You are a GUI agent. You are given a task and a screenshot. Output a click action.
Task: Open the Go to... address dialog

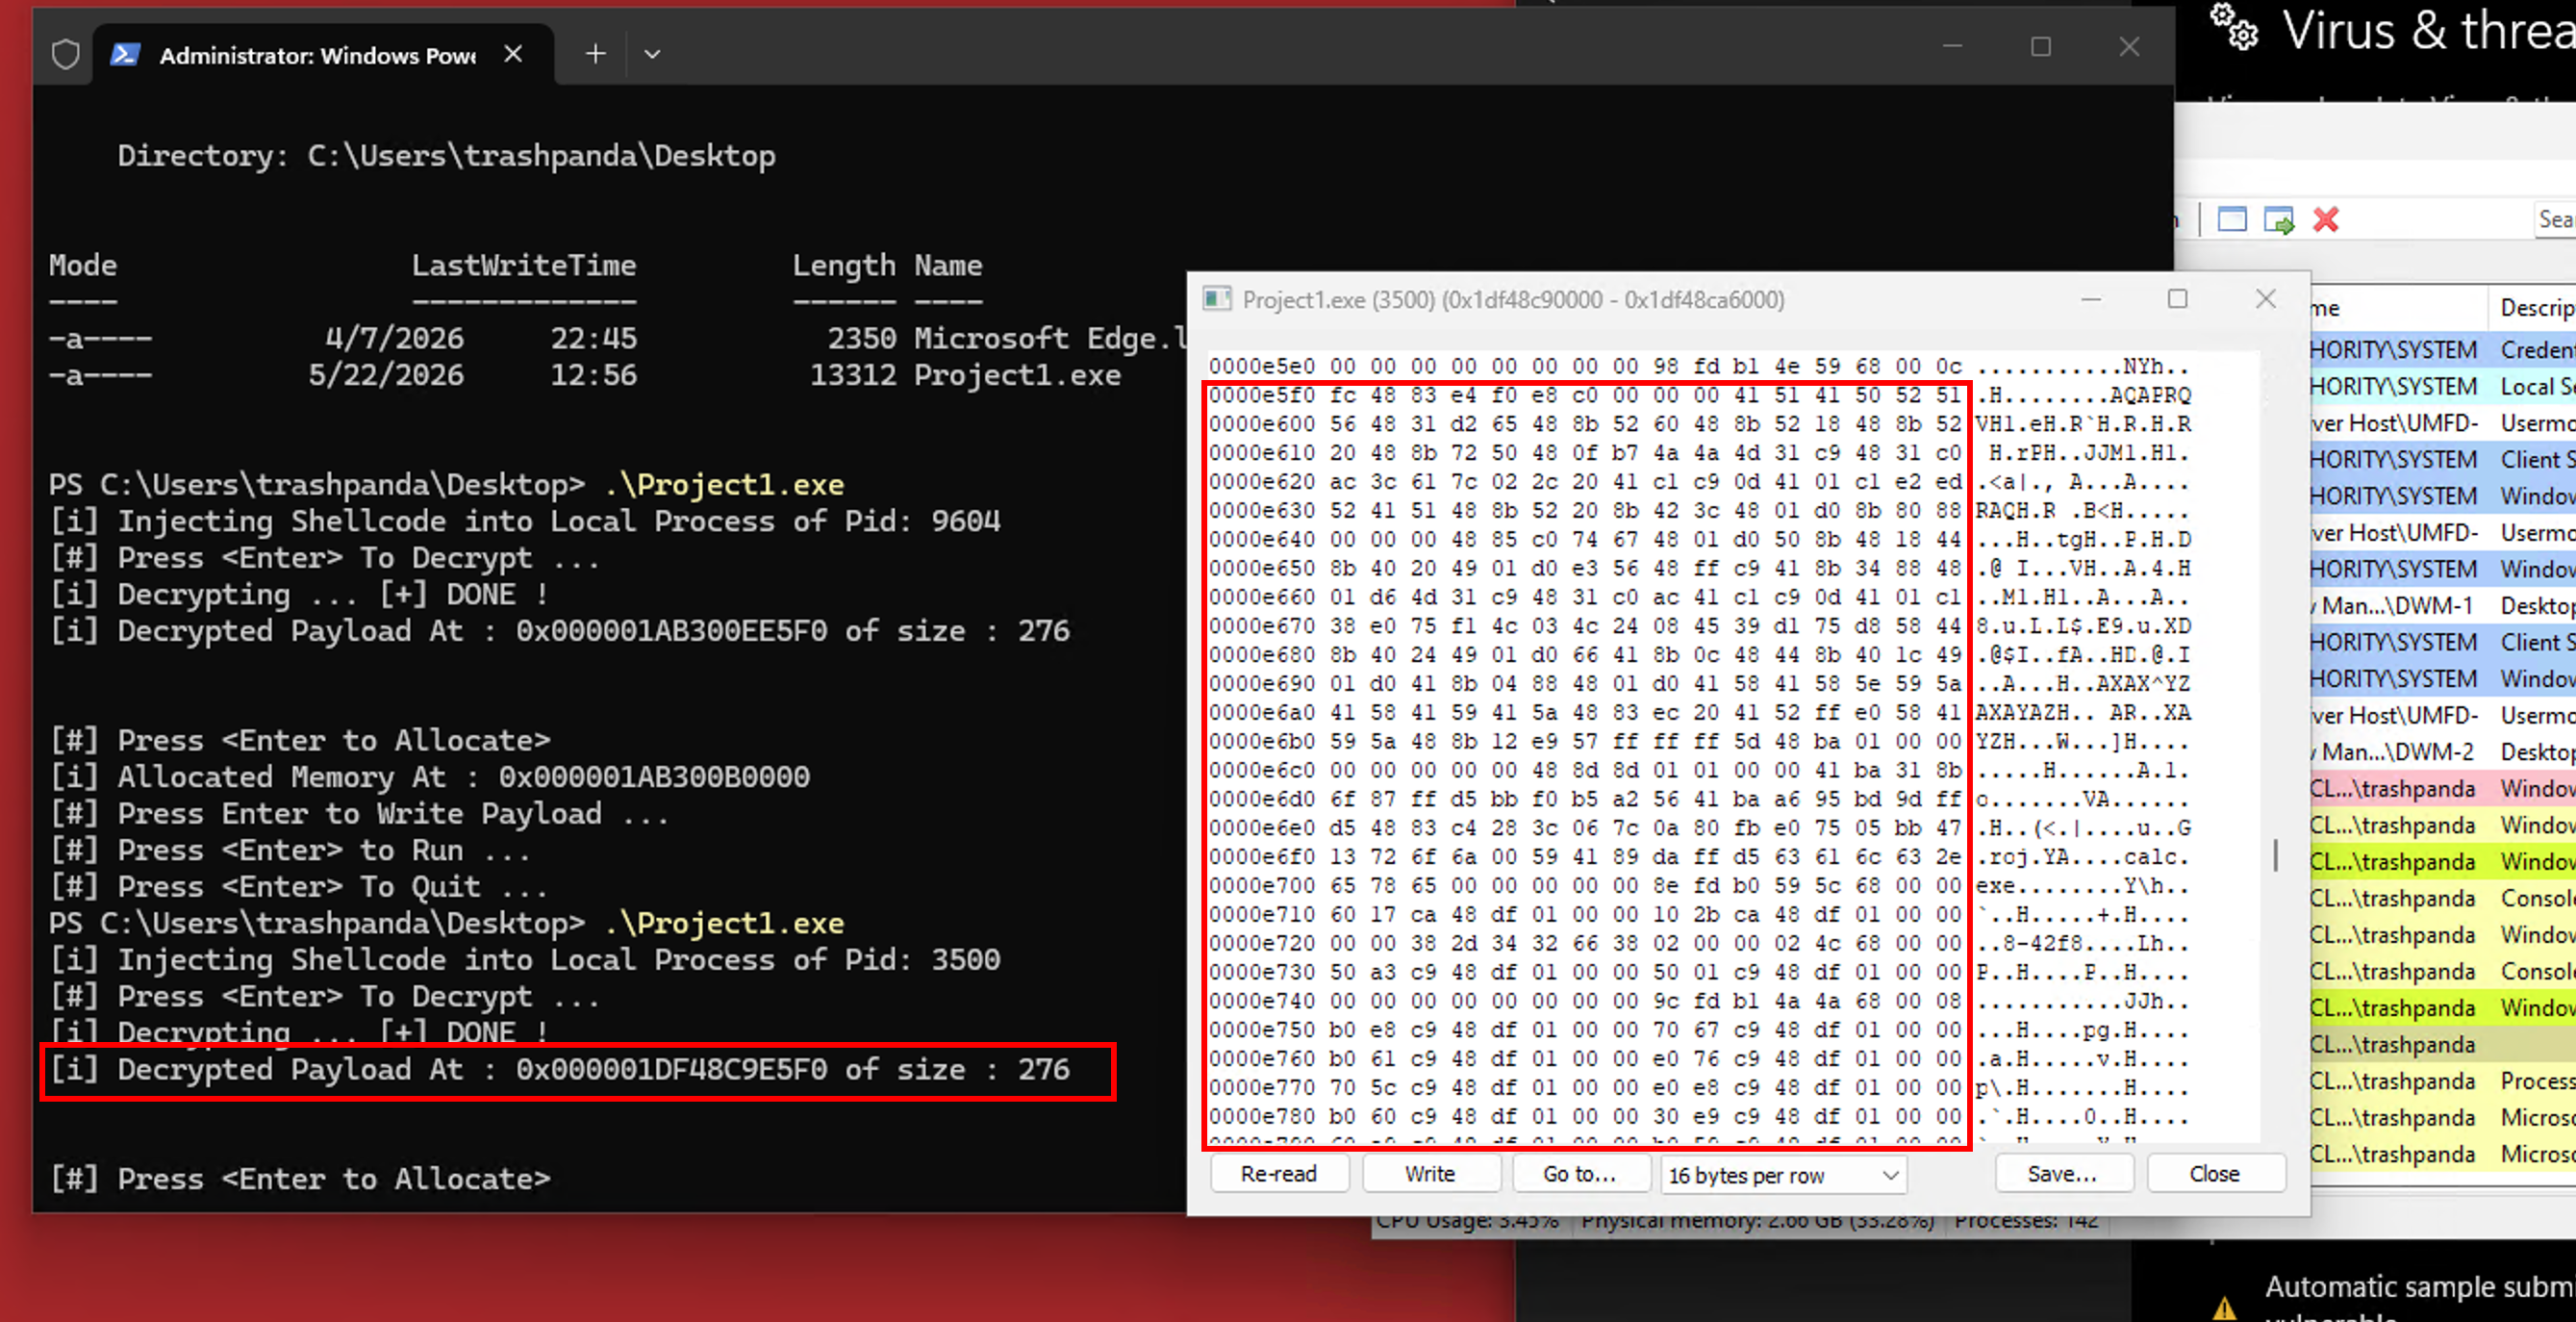[1580, 1174]
